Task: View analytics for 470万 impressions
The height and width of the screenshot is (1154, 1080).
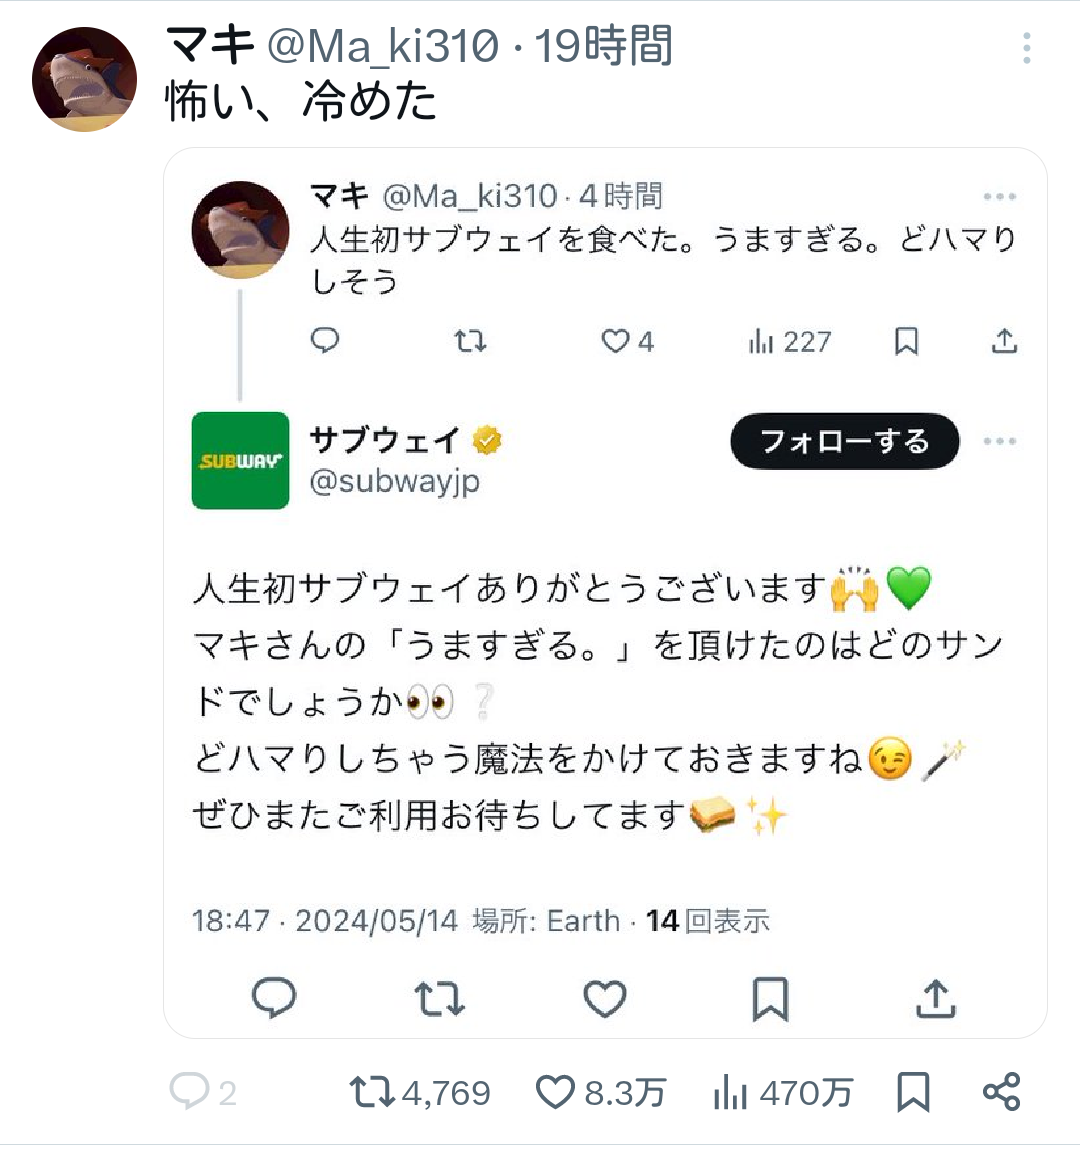Action: 783,1092
